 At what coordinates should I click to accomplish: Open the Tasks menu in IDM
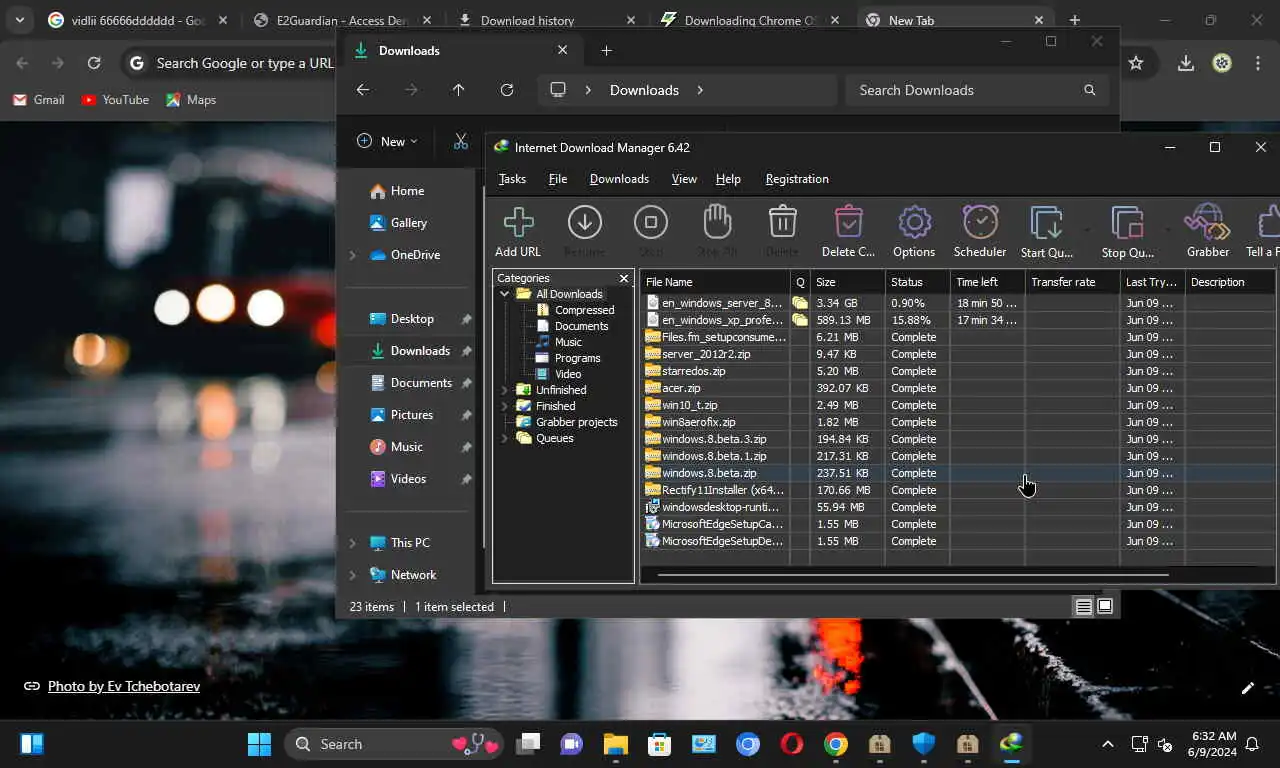point(512,179)
